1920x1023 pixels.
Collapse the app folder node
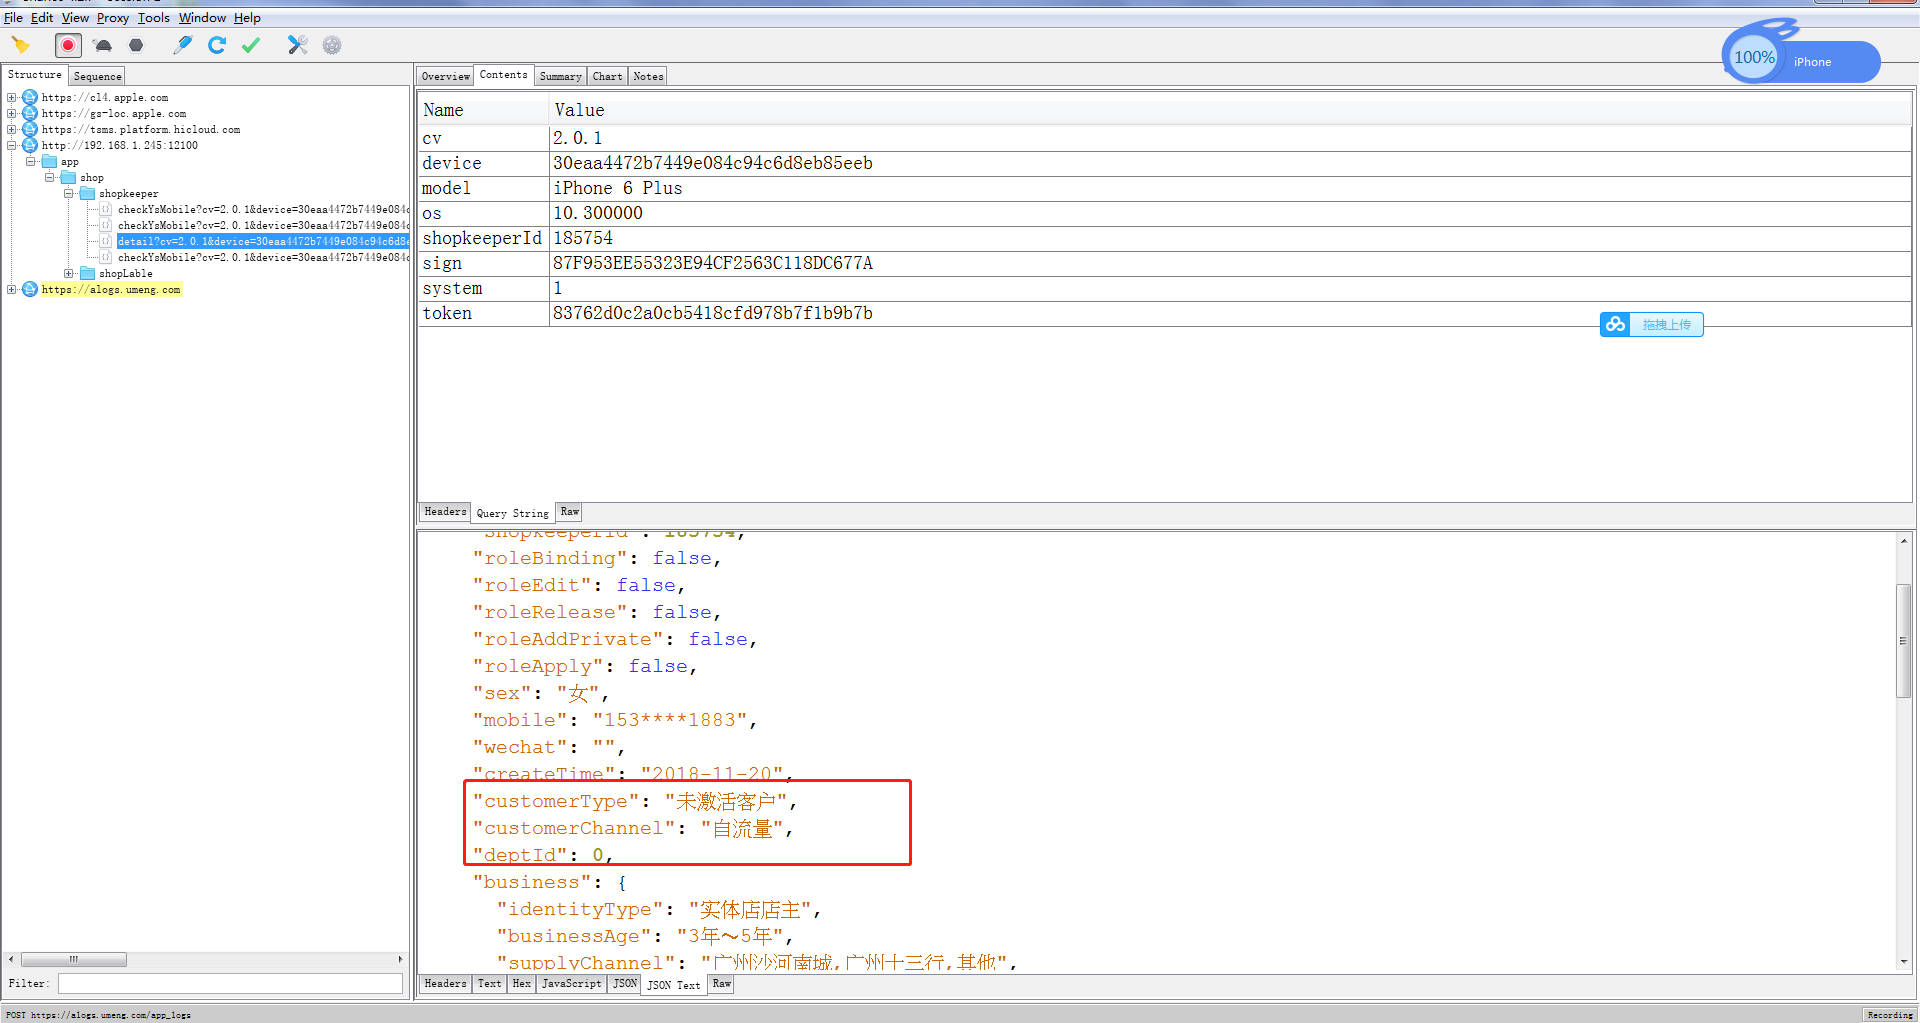pos(30,161)
